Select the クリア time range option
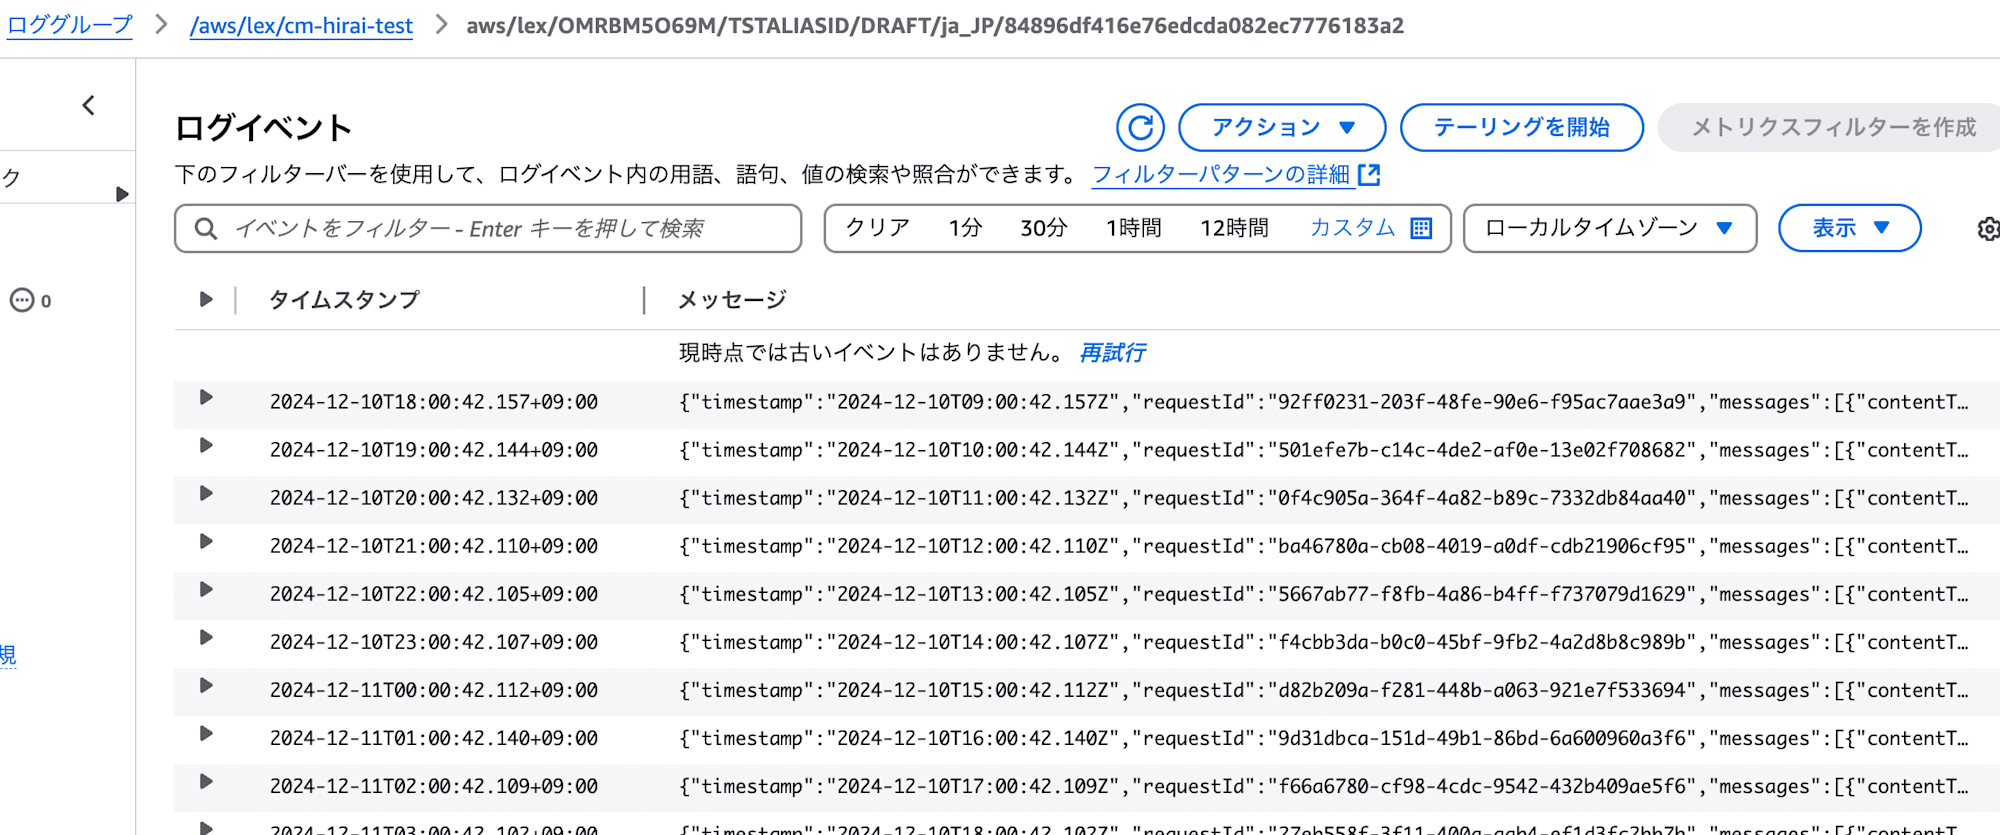This screenshot has width=2000, height=835. pos(877,228)
